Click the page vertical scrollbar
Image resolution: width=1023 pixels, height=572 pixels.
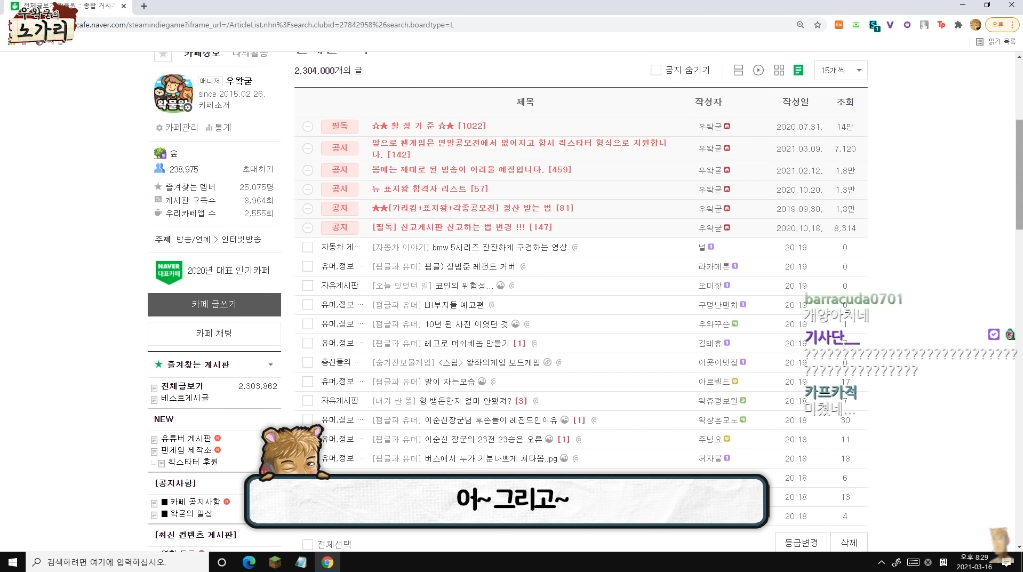[x=1018, y=174]
